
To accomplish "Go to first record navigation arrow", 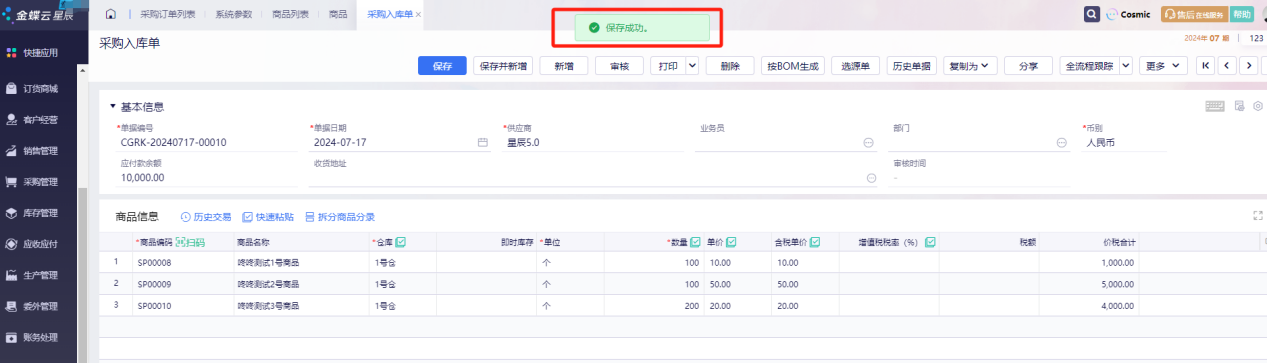I will [x=1206, y=66].
